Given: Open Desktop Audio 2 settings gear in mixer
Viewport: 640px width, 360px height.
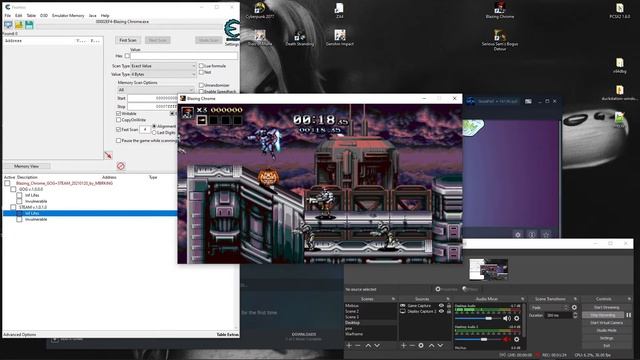Looking at the screenshot, I should pyautogui.click(x=517, y=339).
